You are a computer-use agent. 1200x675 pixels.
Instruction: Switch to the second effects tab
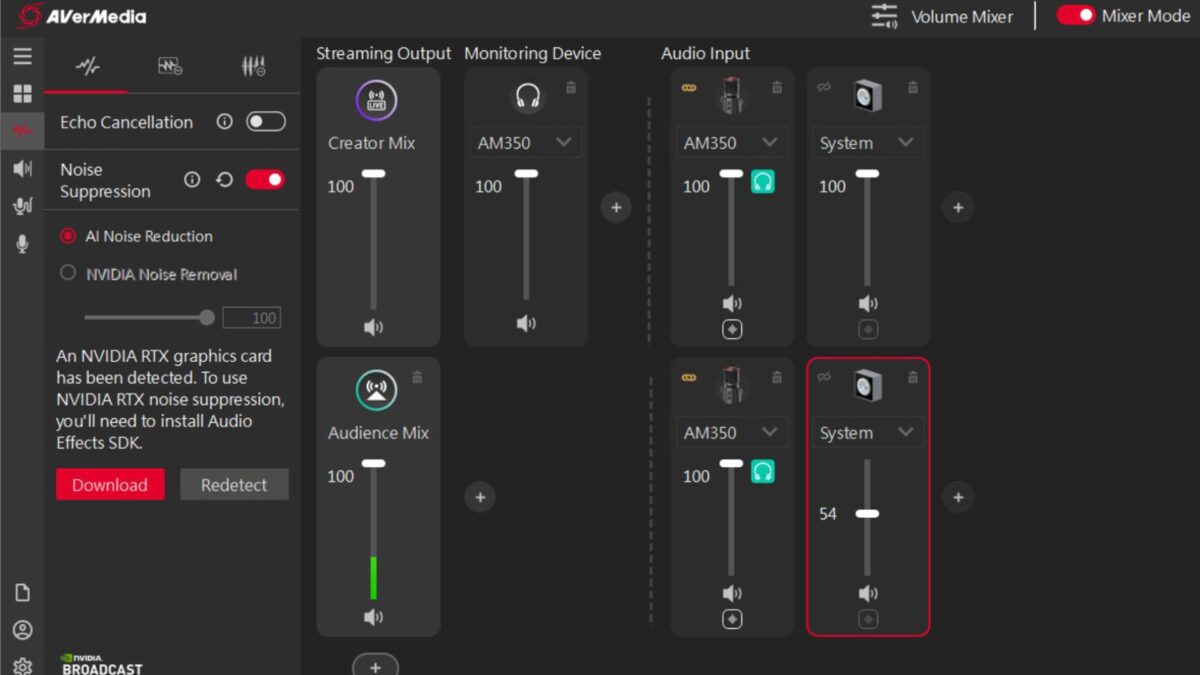tap(170, 67)
